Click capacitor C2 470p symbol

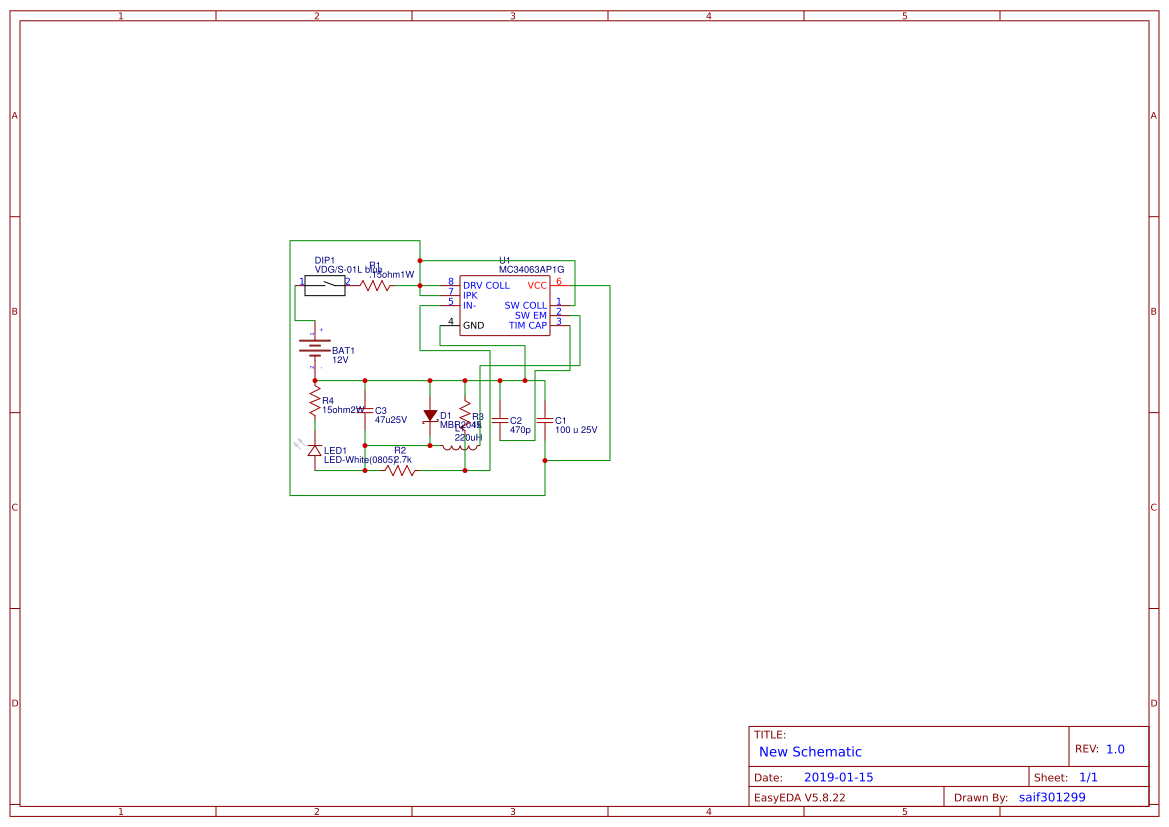[500, 421]
